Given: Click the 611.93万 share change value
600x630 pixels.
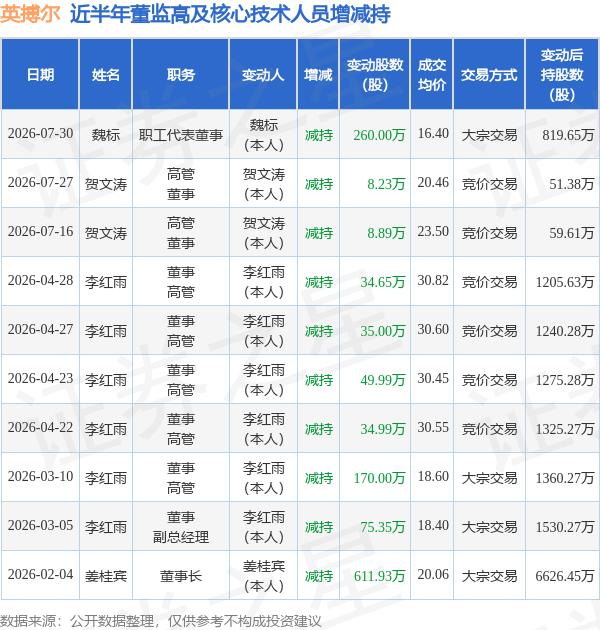Looking at the screenshot, I should tap(379, 576).
